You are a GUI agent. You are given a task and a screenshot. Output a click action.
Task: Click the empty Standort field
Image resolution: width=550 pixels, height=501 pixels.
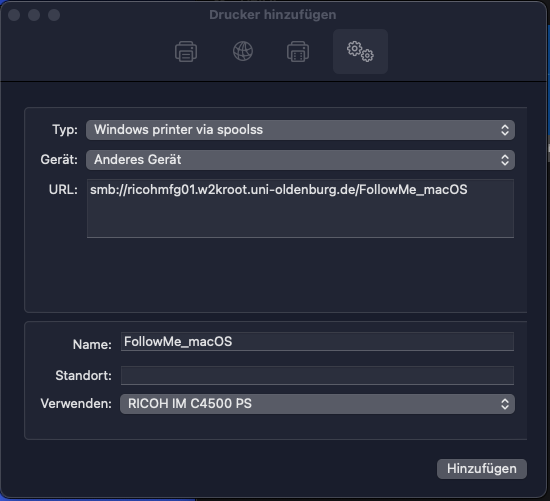317,375
